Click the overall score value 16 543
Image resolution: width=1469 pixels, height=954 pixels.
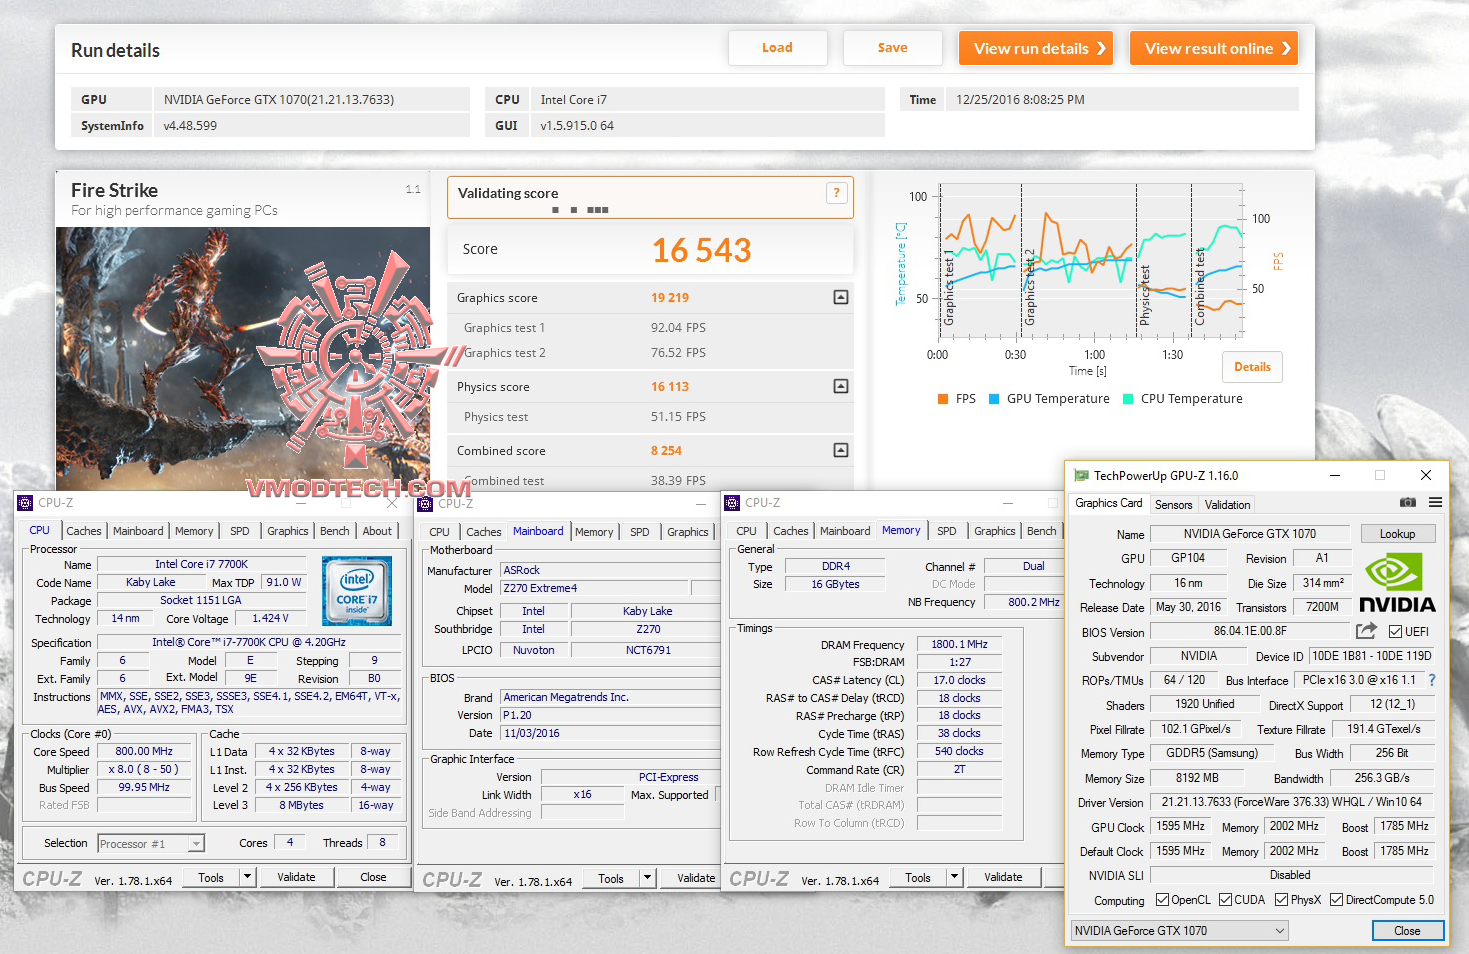(701, 250)
